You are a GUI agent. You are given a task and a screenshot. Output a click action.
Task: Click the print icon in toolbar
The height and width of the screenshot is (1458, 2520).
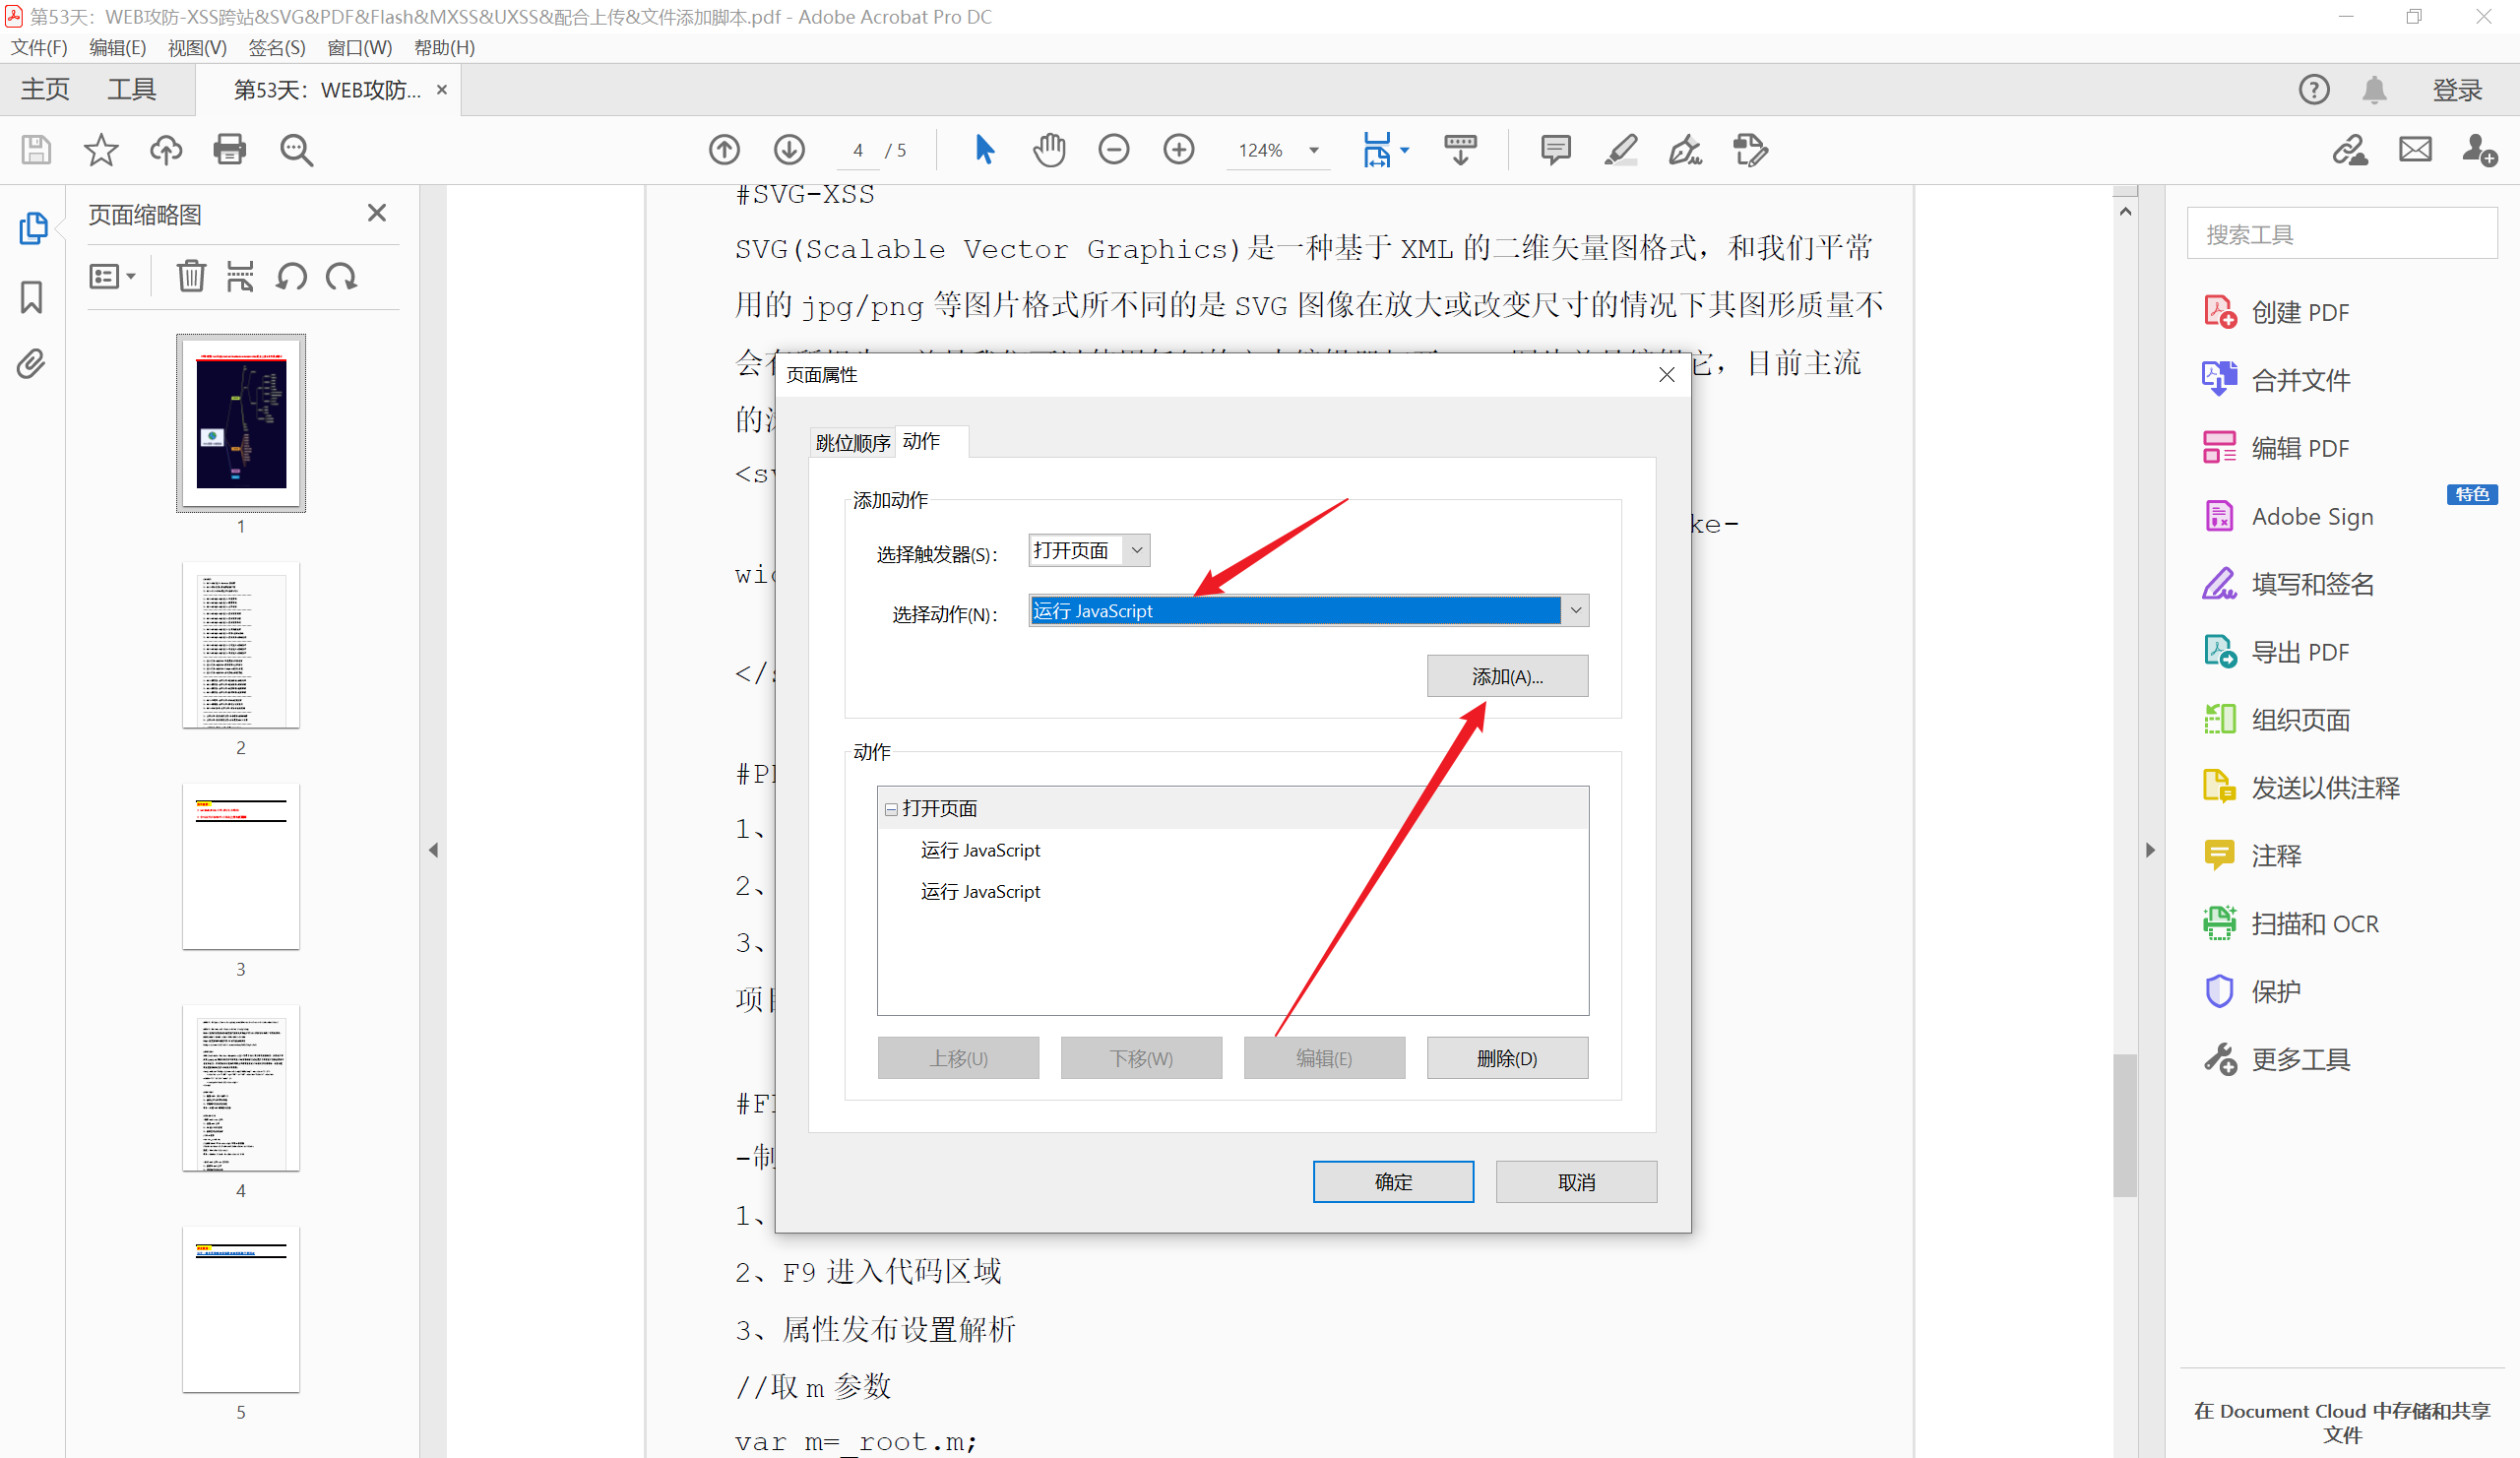click(229, 150)
